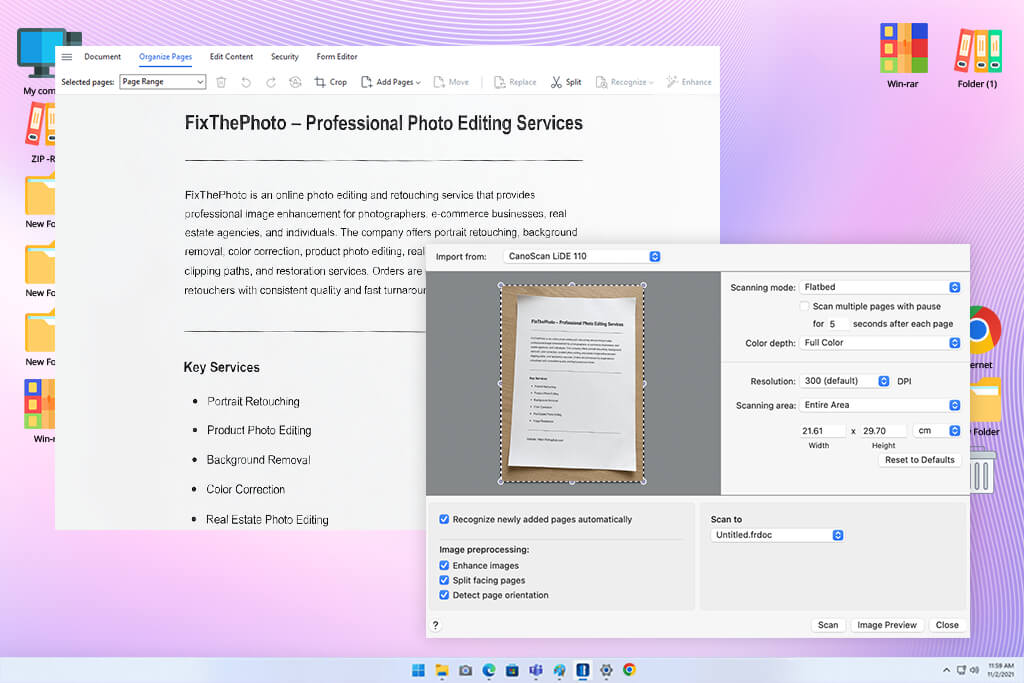Open the Scanning mode Flatbed dropdown
Image resolution: width=1024 pixels, height=683 pixels.
tap(880, 287)
